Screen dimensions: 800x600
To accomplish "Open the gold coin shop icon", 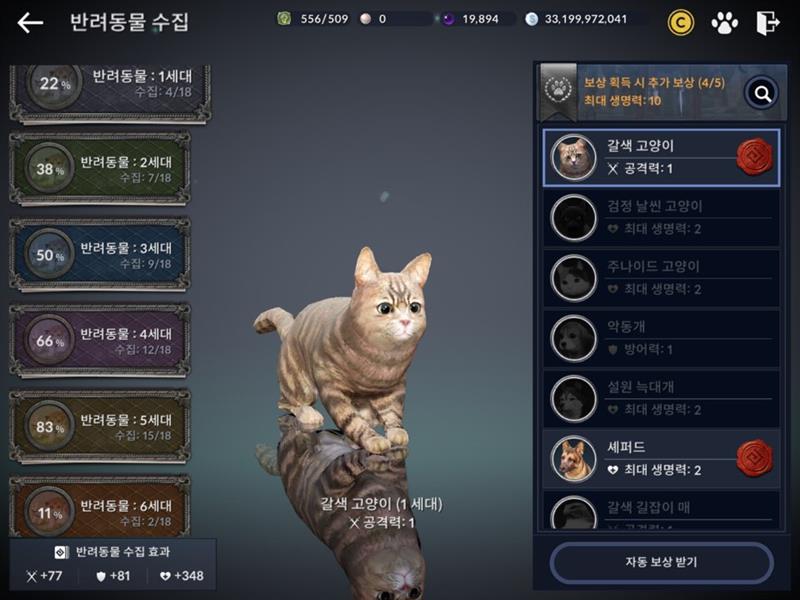I will tap(681, 22).
